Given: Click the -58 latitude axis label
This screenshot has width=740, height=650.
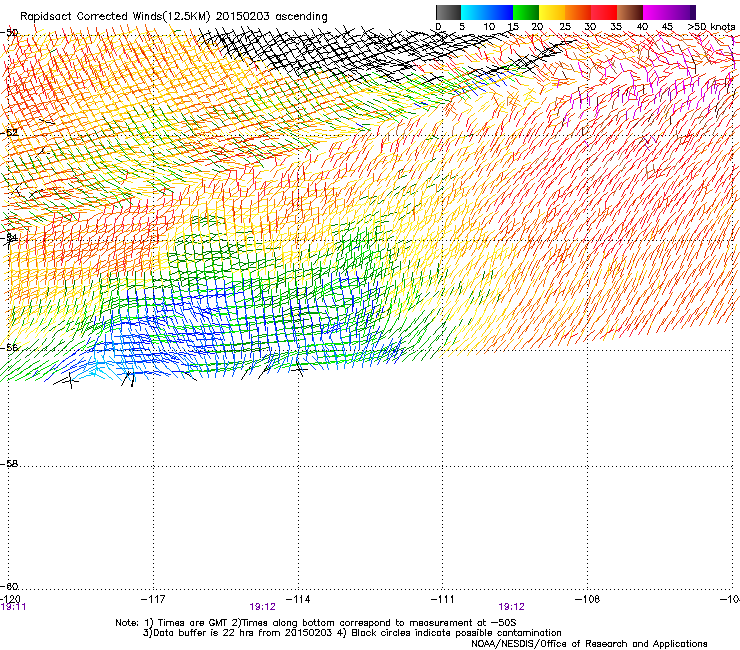Looking at the screenshot, I should click(9, 464).
